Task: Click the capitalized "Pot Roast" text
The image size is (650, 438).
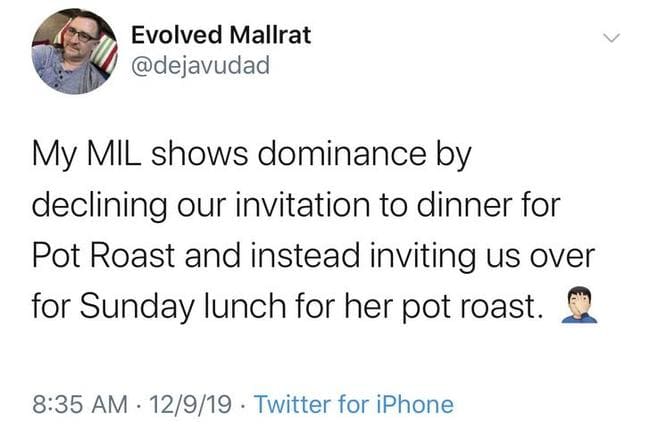Action: 103,255
